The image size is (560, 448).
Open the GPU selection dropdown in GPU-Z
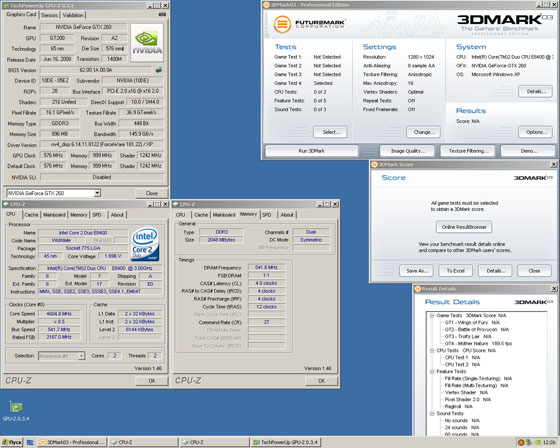pyautogui.click(x=97, y=193)
